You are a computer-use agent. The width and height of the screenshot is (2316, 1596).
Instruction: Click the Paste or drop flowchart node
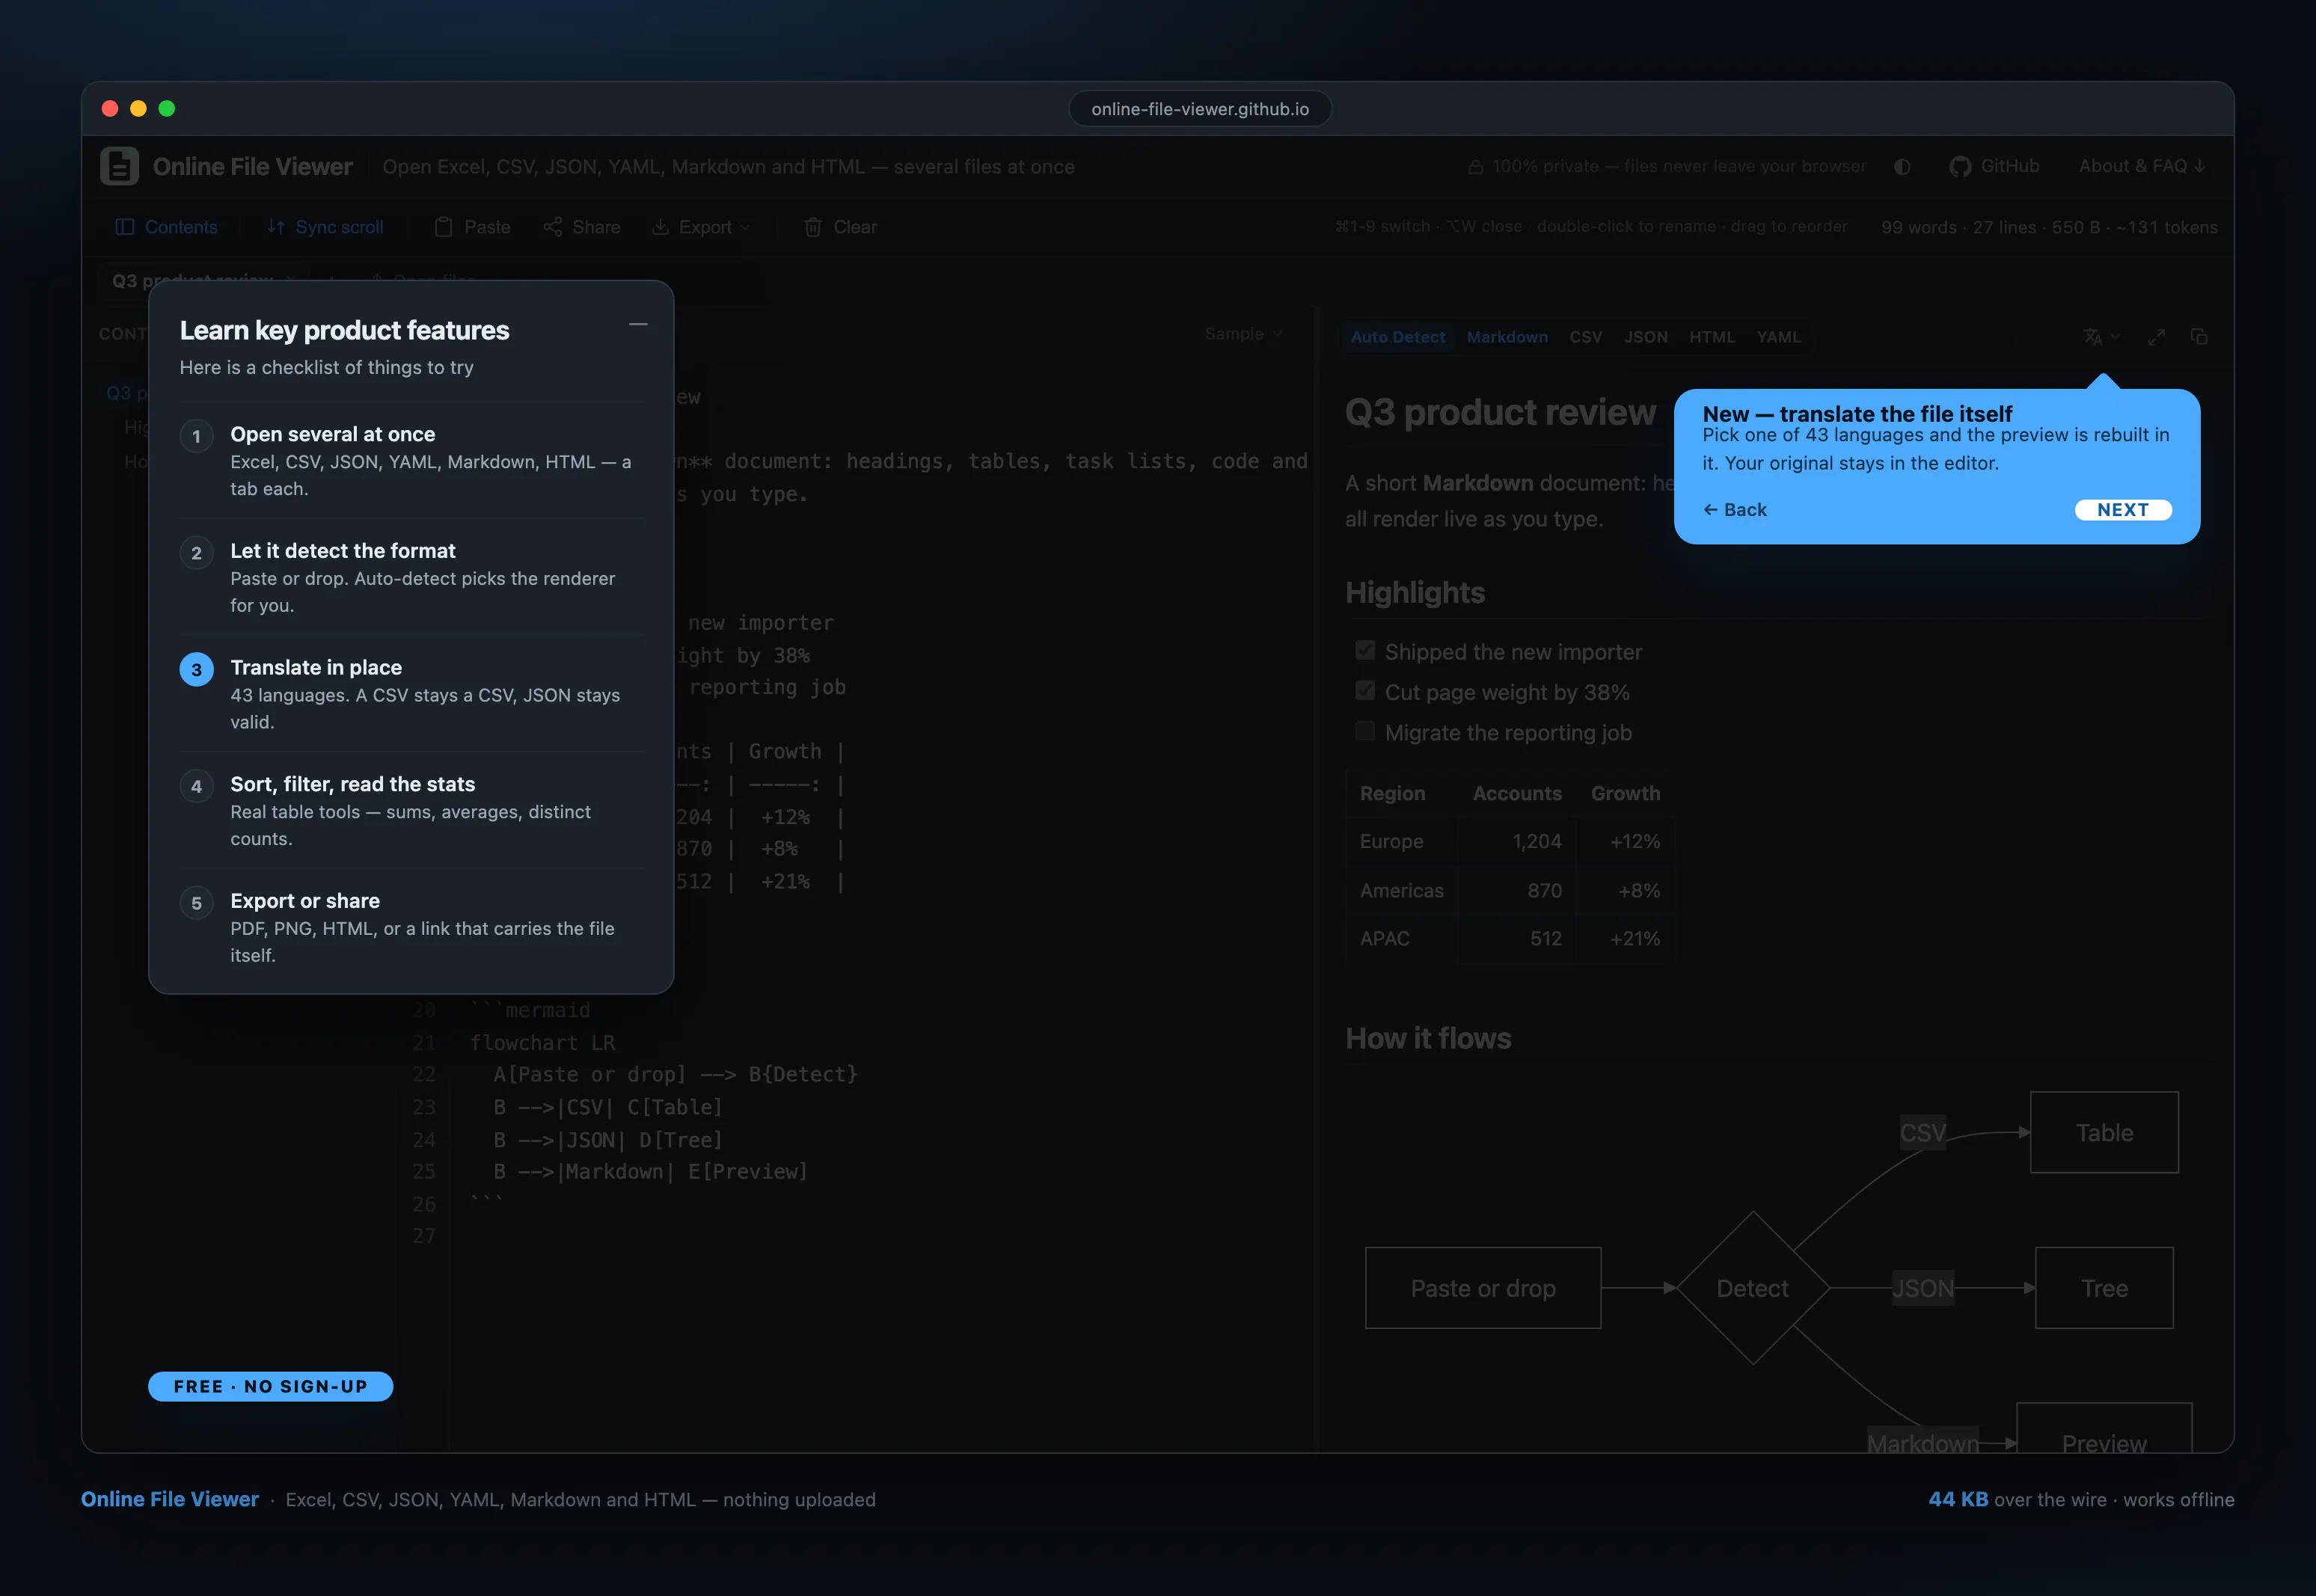tap(1483, 1288)
